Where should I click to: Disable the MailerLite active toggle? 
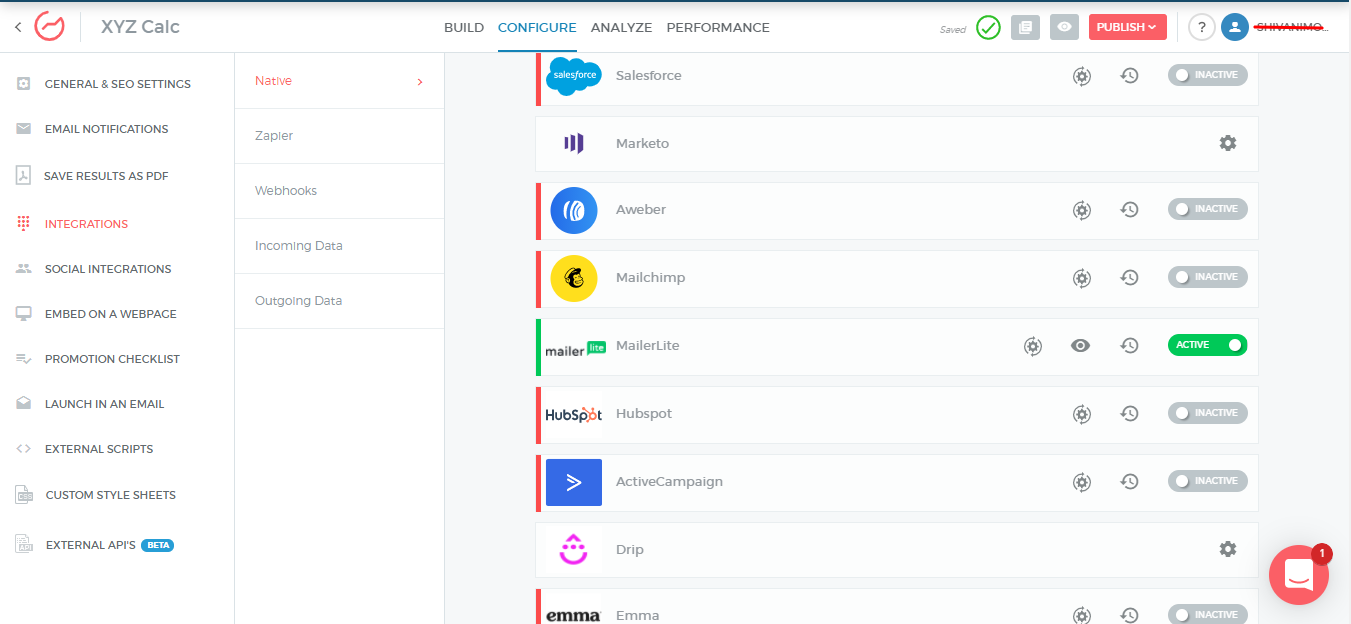pos(1208,345)
